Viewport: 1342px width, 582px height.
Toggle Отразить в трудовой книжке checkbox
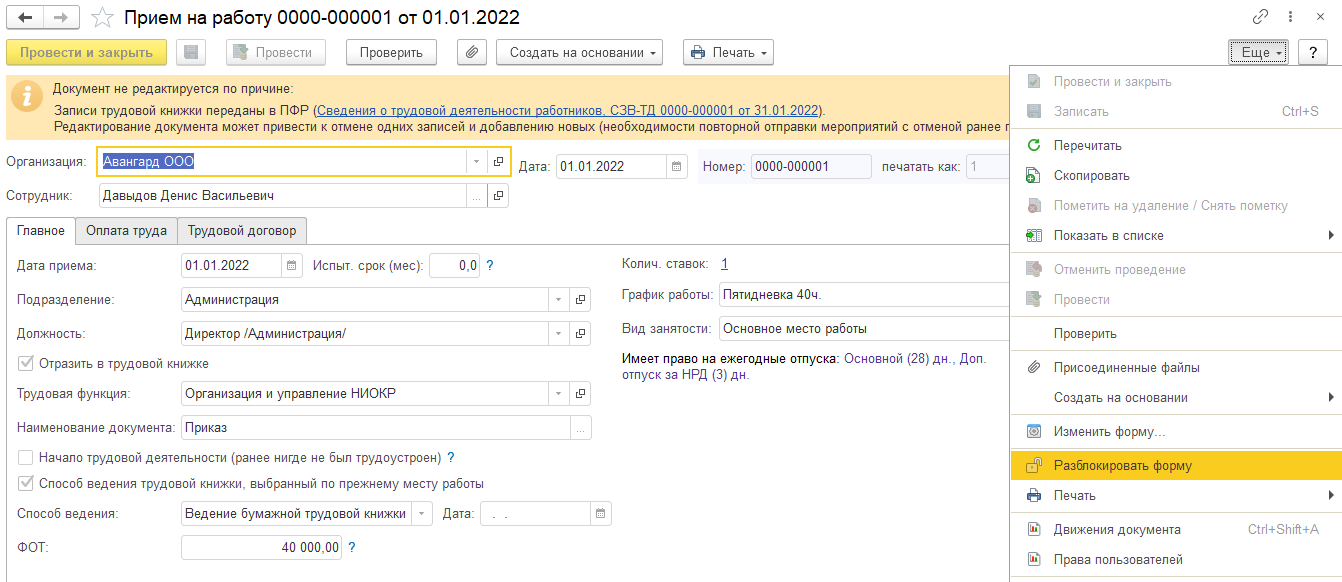pyautogui.click(x=26, y=363)
